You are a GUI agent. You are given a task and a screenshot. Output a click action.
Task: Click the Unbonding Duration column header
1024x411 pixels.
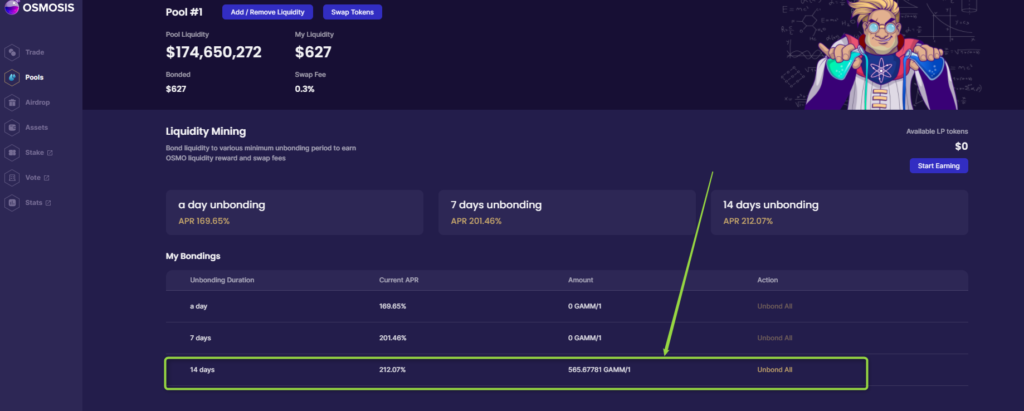222,280
